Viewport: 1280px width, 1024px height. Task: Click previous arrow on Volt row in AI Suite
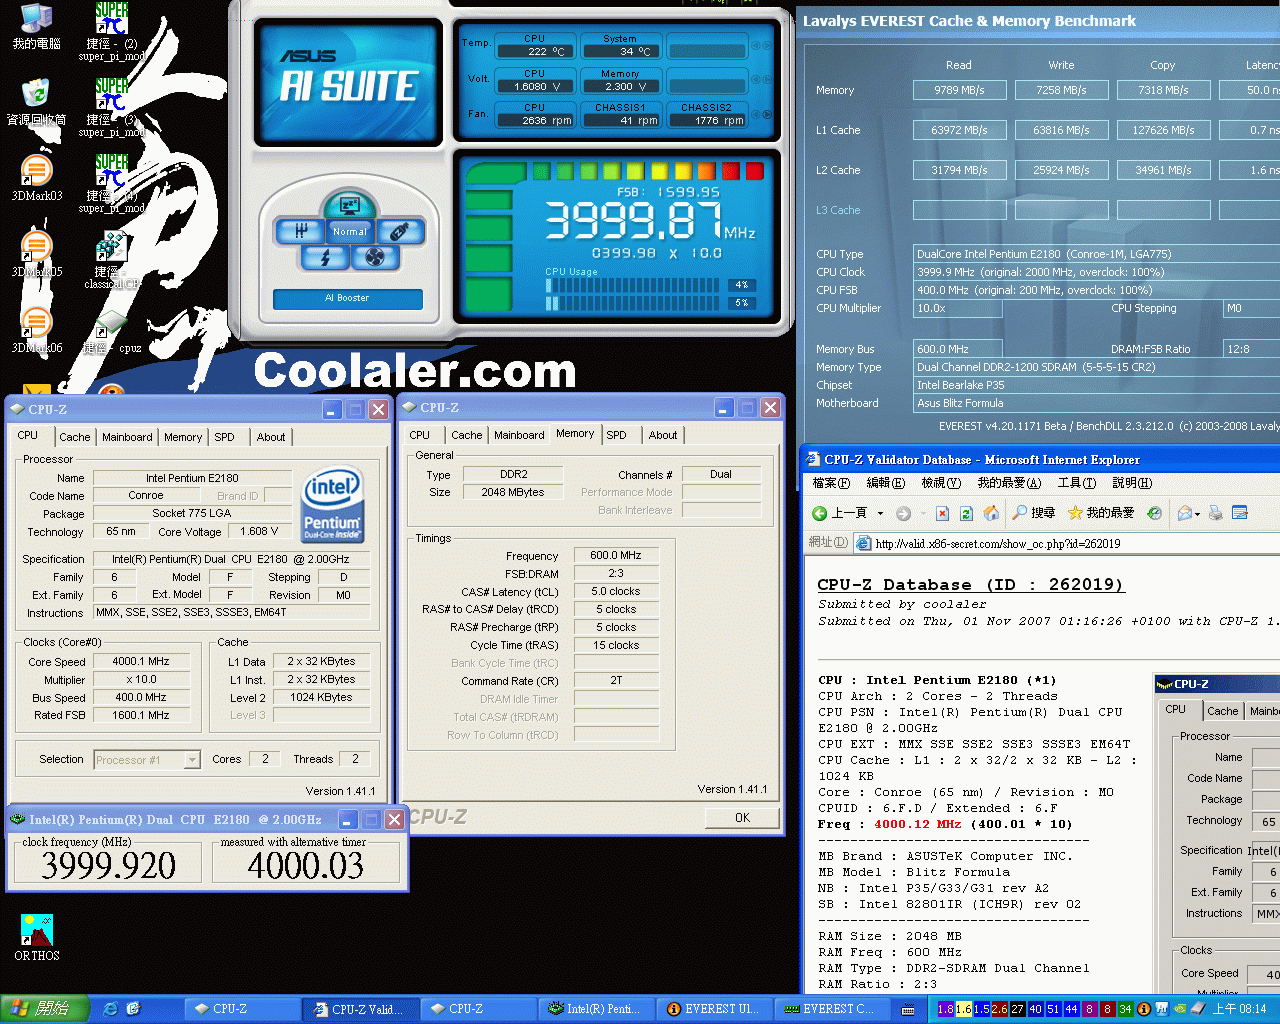click(x=756, y=80)
